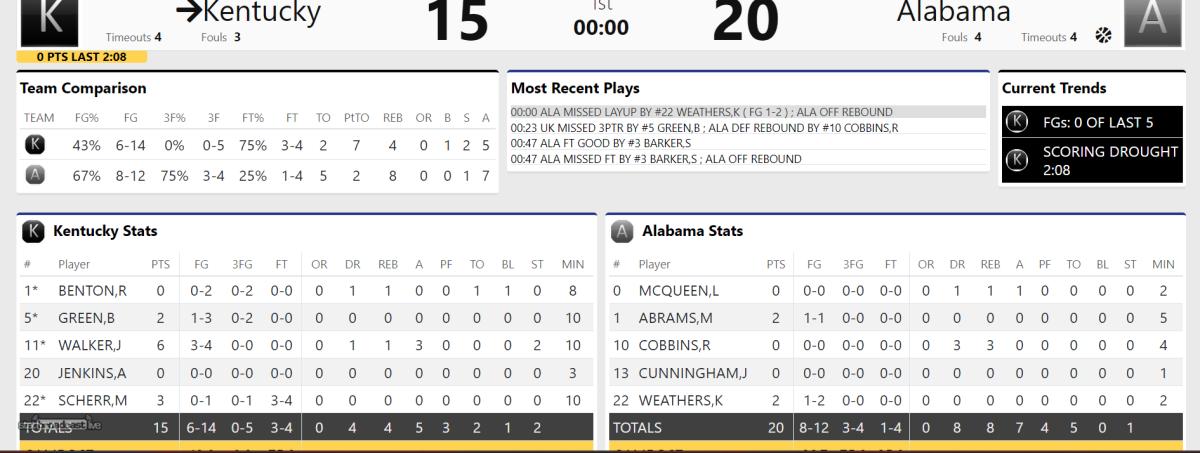The image size is (1200, 453).
Task: Select BENTON,R player name in Kentucky Stats
Action: (92, 291)
